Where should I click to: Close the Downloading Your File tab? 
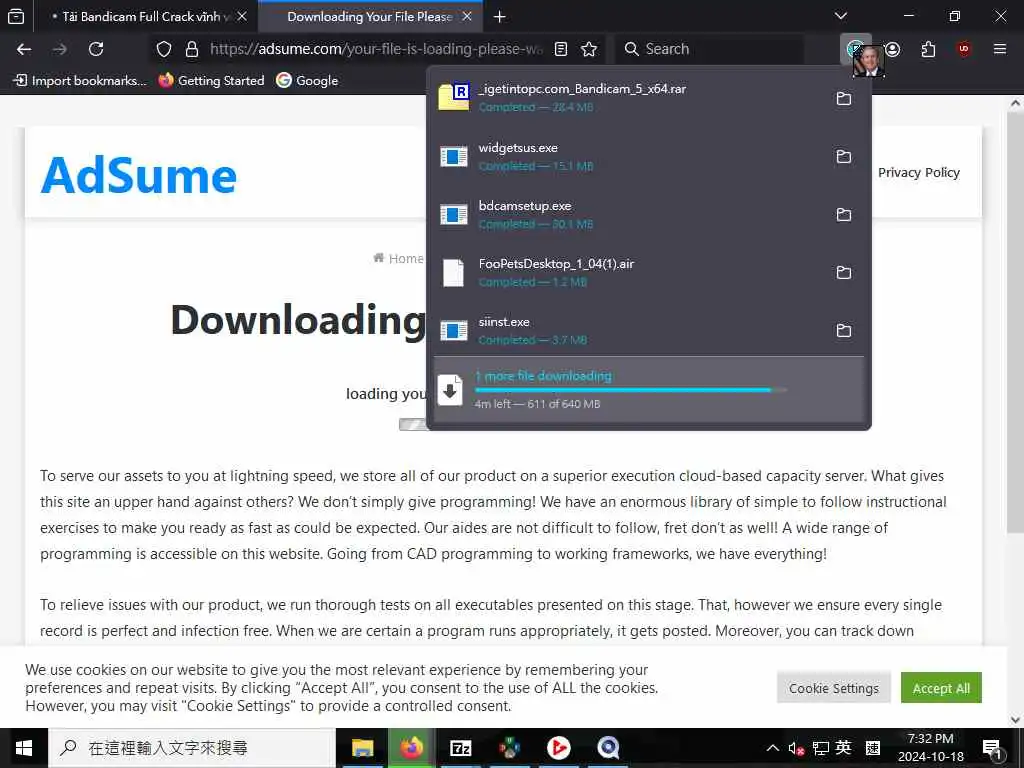467,16
